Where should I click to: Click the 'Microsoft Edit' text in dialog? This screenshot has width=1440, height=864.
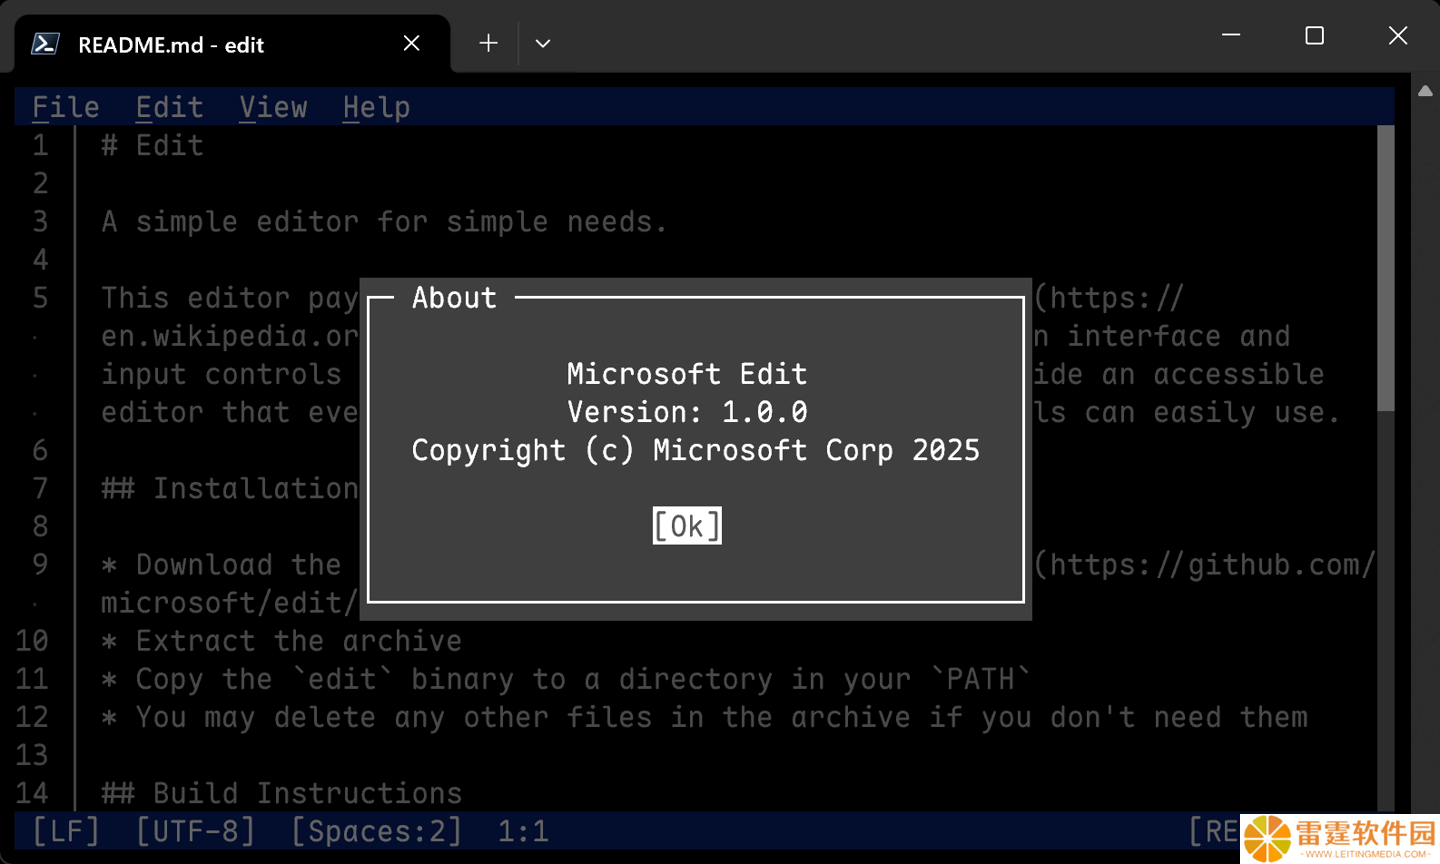point(687,374)
